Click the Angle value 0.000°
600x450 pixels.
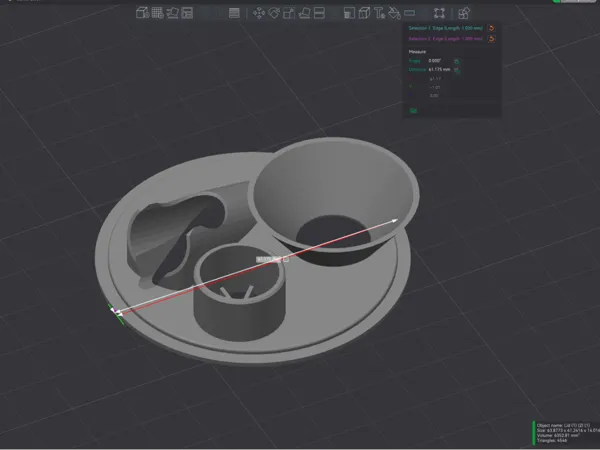(435, 61)
